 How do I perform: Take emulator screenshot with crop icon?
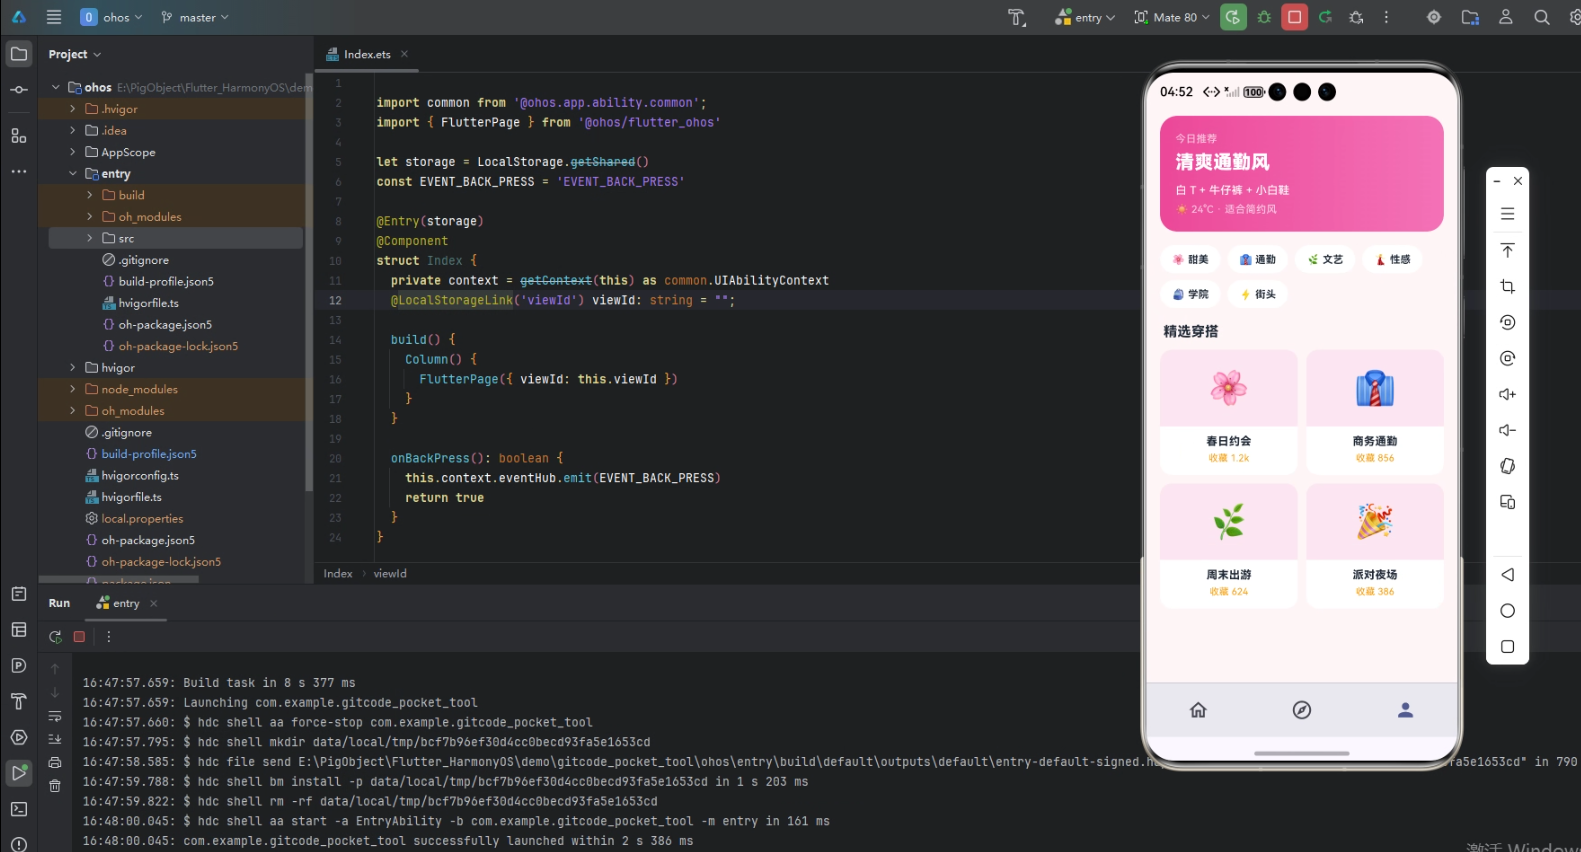click(x=1507, y=287)
